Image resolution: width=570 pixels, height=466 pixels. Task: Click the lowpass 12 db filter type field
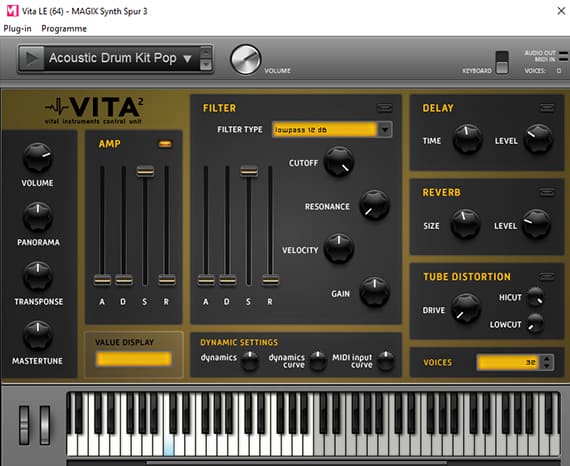point(325,129)
